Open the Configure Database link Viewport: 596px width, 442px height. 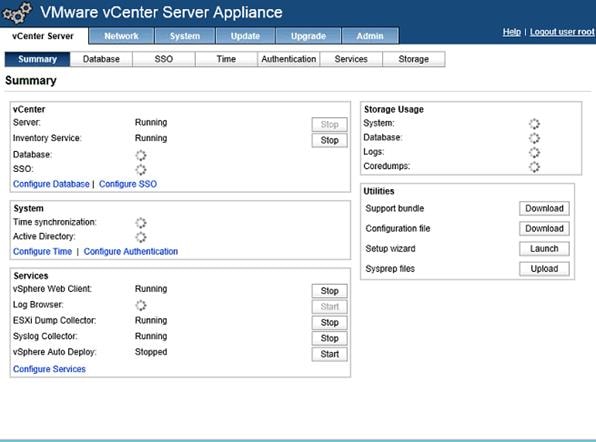pyautogui.click(x=51, y=184)
